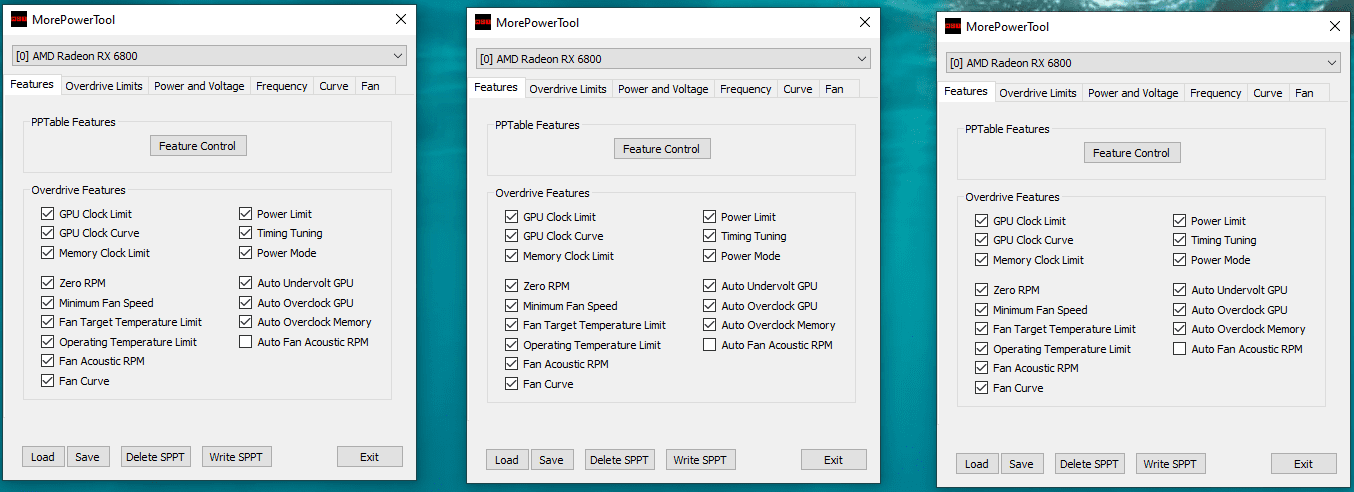Switch to Overdrive Limits tab in left window
The width and height of the screenshot is (1354, 492).
pyautogui.click(x=104, y=86)
